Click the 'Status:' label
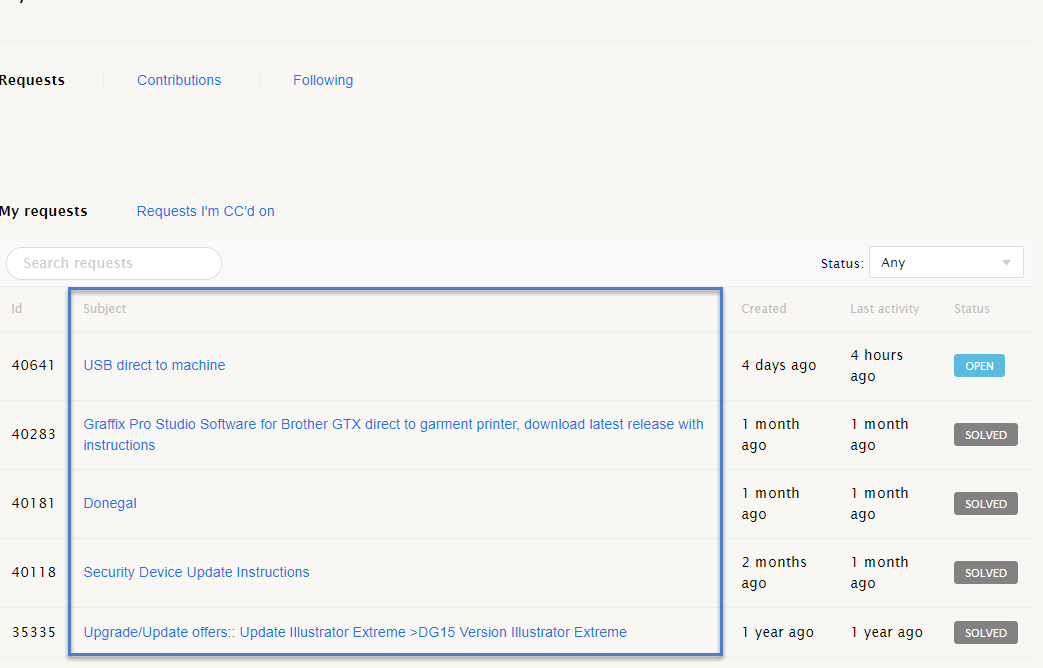1043x668 pixels. coord(842,263)
